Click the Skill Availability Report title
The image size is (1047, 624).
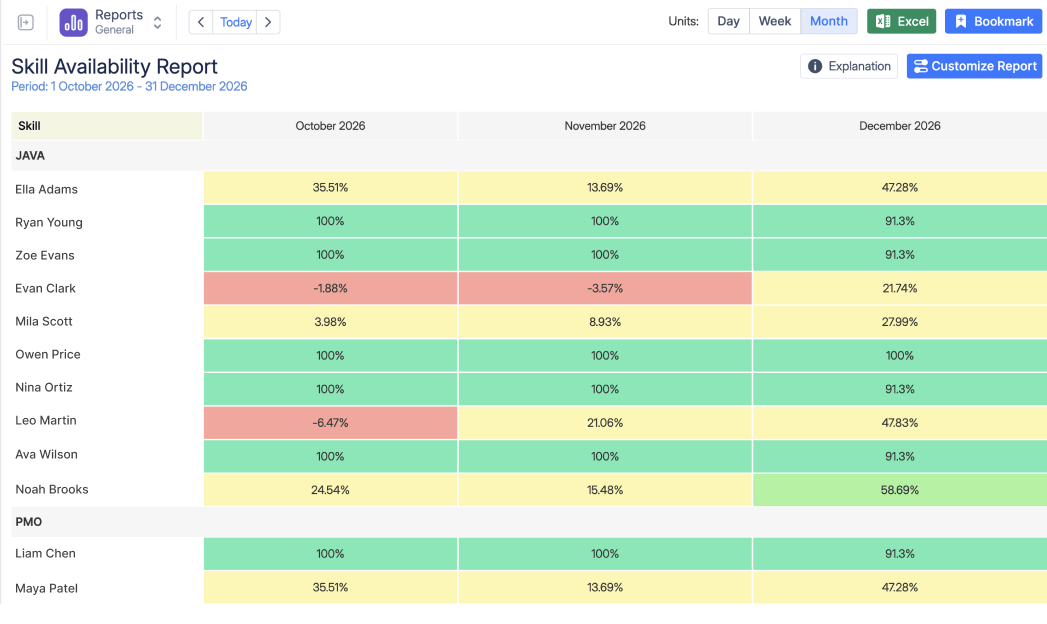pyautogui.click(x=114, y=67)
